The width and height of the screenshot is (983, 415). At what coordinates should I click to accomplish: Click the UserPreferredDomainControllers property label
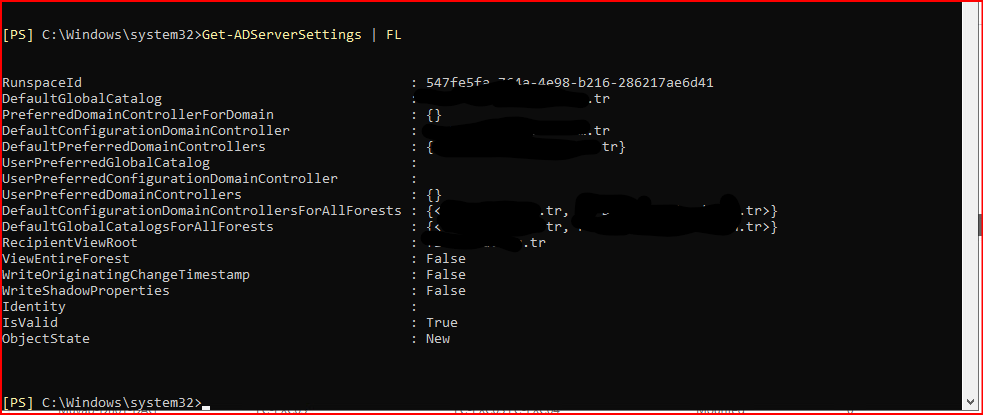click(x=122, y=195)
